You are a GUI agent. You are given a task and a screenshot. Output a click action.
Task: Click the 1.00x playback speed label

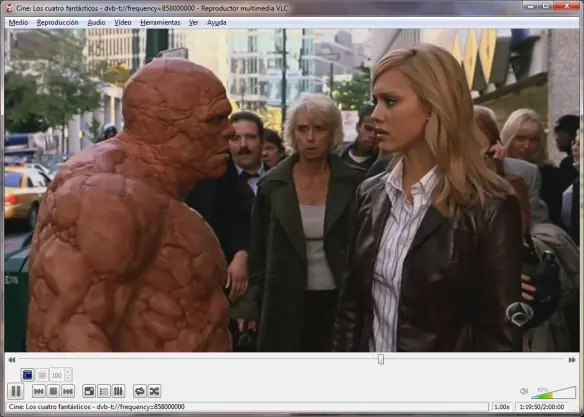tap(502, 407)
